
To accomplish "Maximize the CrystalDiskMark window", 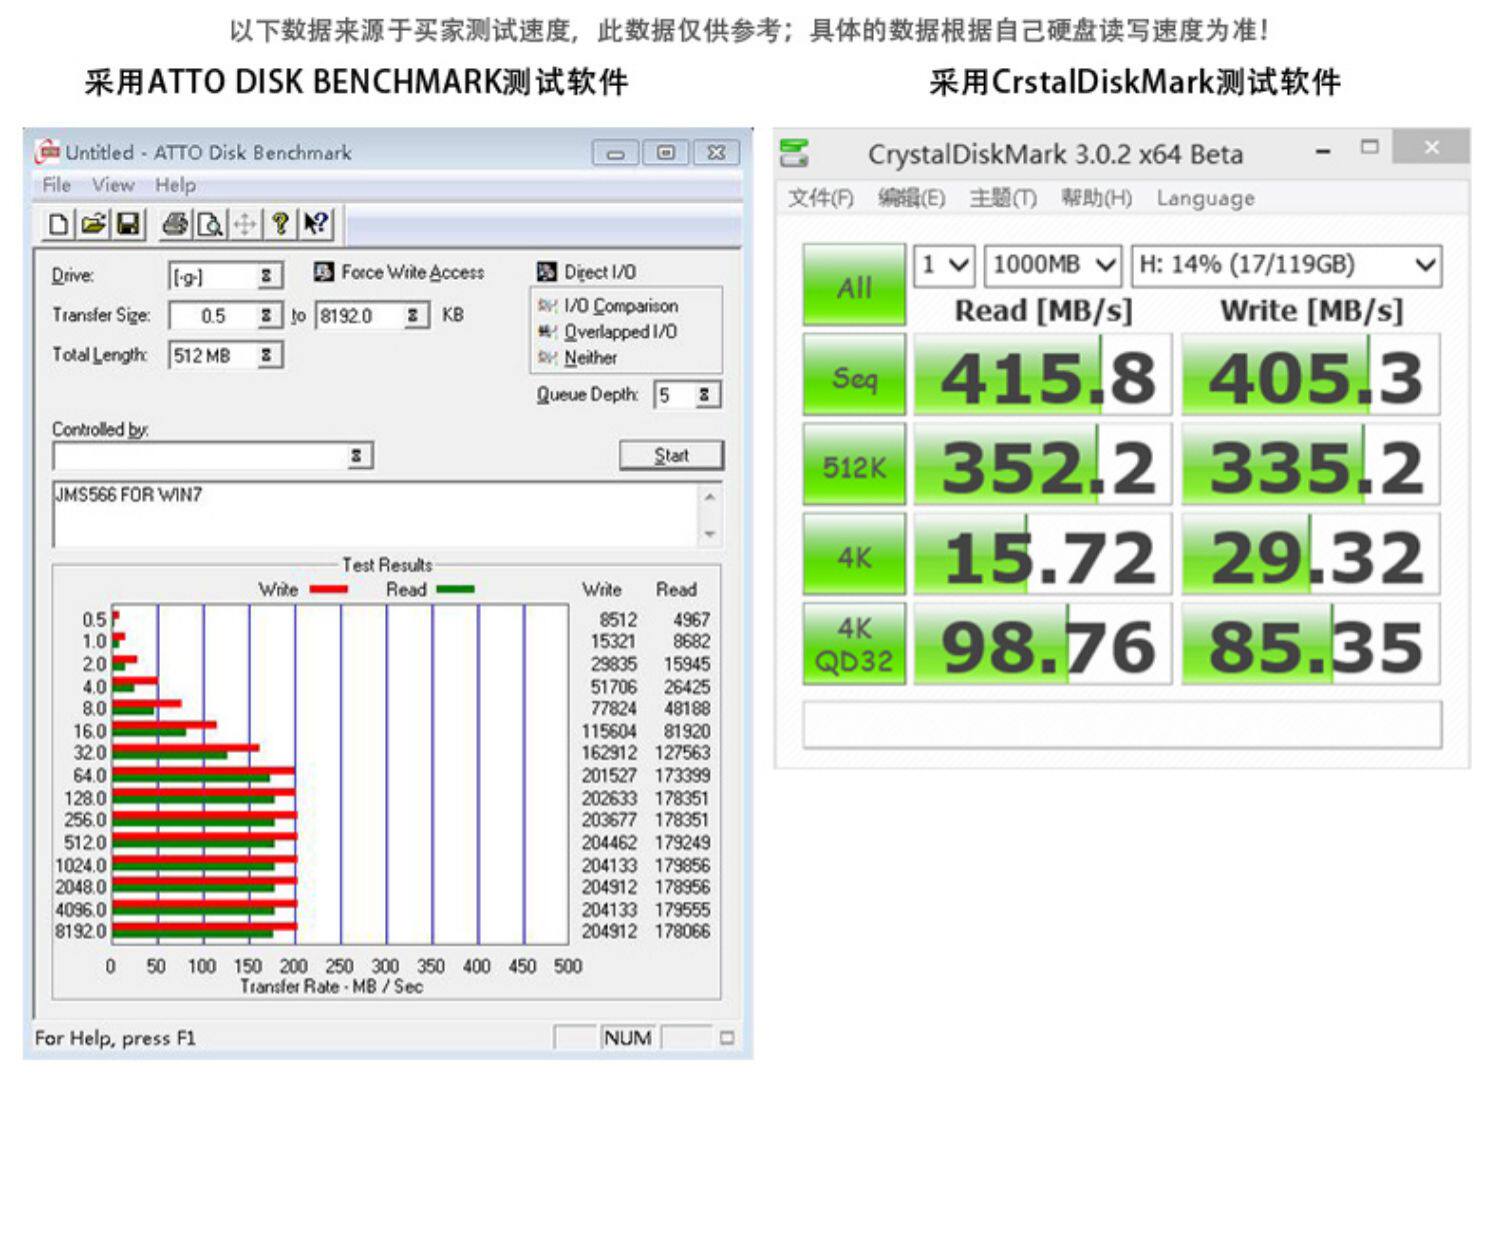I will pos(1370,148).
